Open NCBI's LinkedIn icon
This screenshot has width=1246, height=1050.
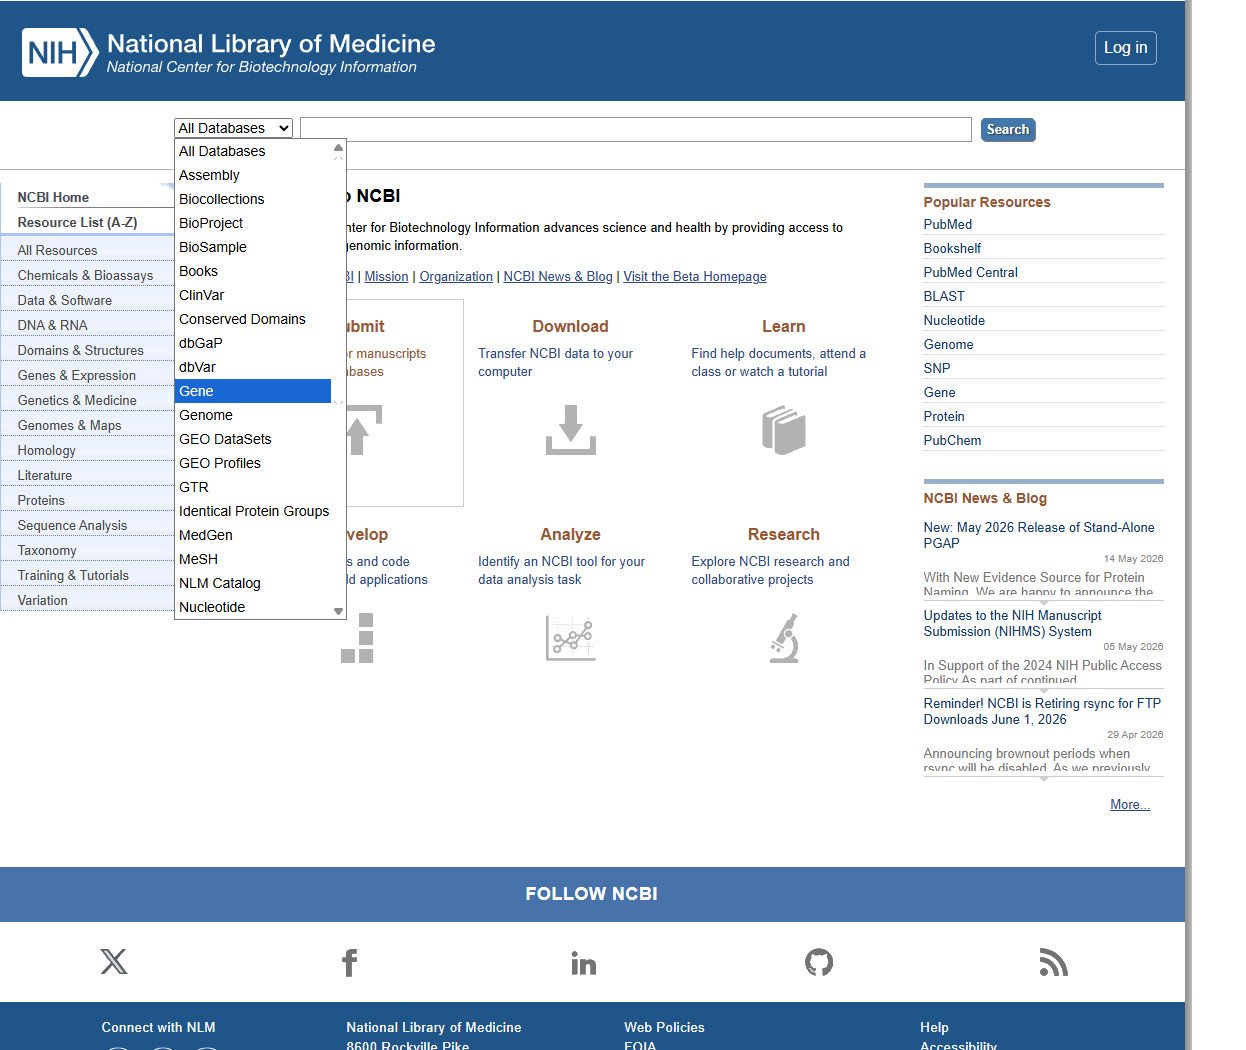(x=583, y=963)
